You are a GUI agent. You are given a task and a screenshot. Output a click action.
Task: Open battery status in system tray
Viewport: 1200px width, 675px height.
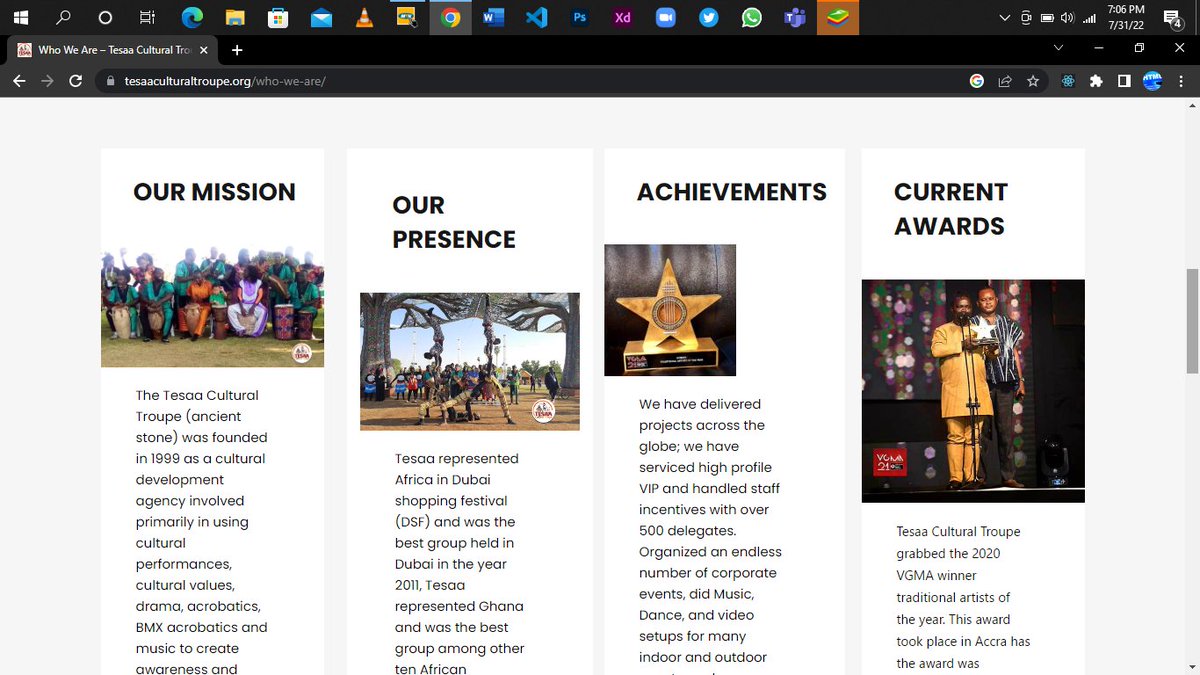pos(1047,18)
